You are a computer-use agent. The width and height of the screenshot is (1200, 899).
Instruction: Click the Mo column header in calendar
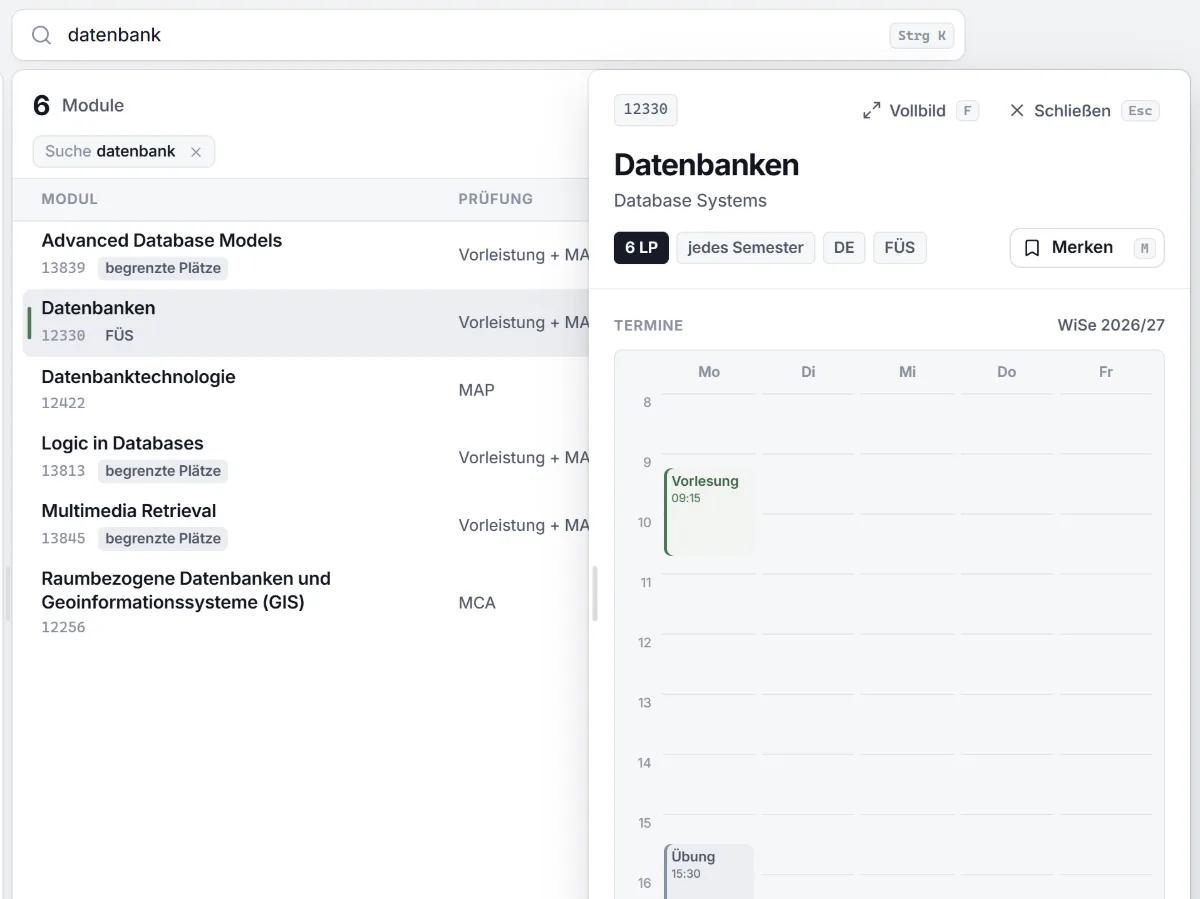709,372
